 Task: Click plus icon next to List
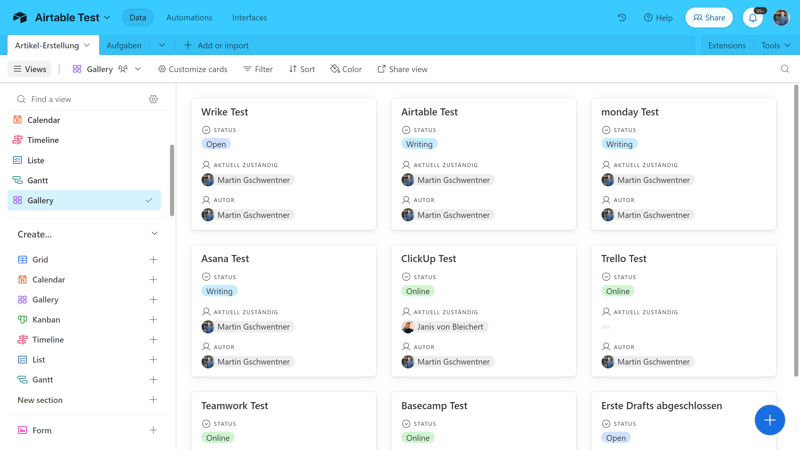click(x=153, y=360)
